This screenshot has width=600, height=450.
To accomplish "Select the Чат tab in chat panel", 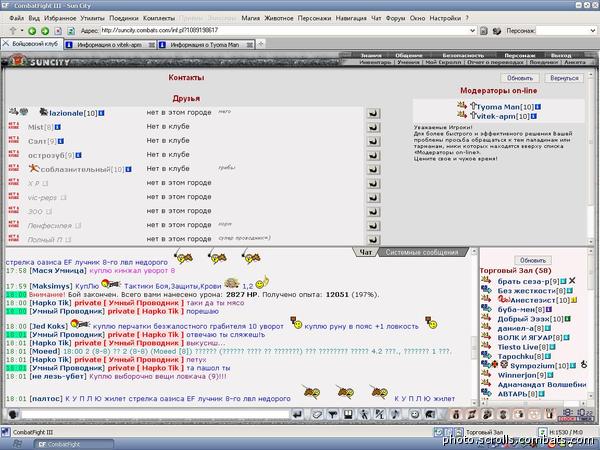I will pyautogui.click(x=366, y=252).
